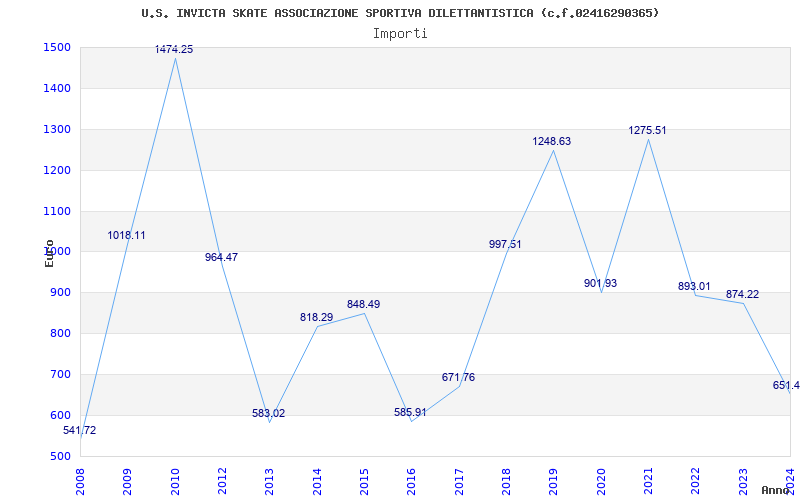Click the x-axis year 2022
The width and height of the screenshot is (800, 500).
pos(696,481)
